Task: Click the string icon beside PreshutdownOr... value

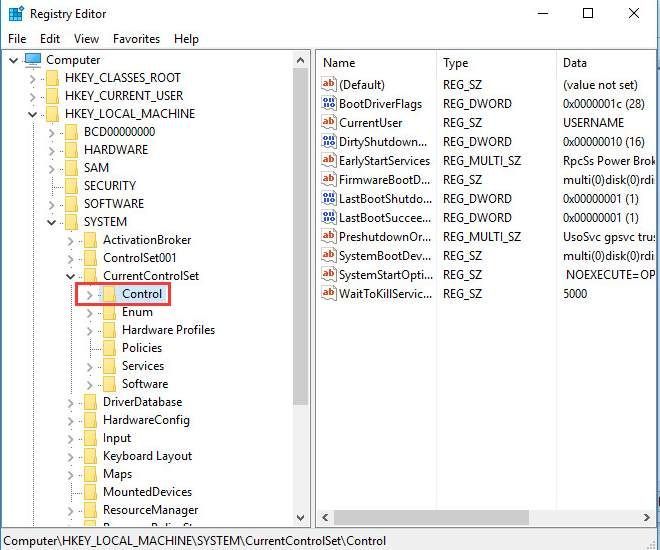Action: (x=329, y=236)
